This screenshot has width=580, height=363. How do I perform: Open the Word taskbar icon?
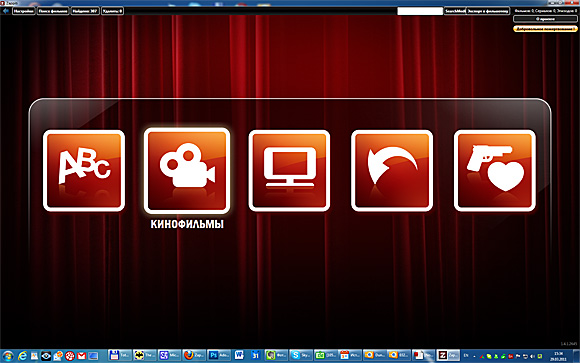click(239, 355)
